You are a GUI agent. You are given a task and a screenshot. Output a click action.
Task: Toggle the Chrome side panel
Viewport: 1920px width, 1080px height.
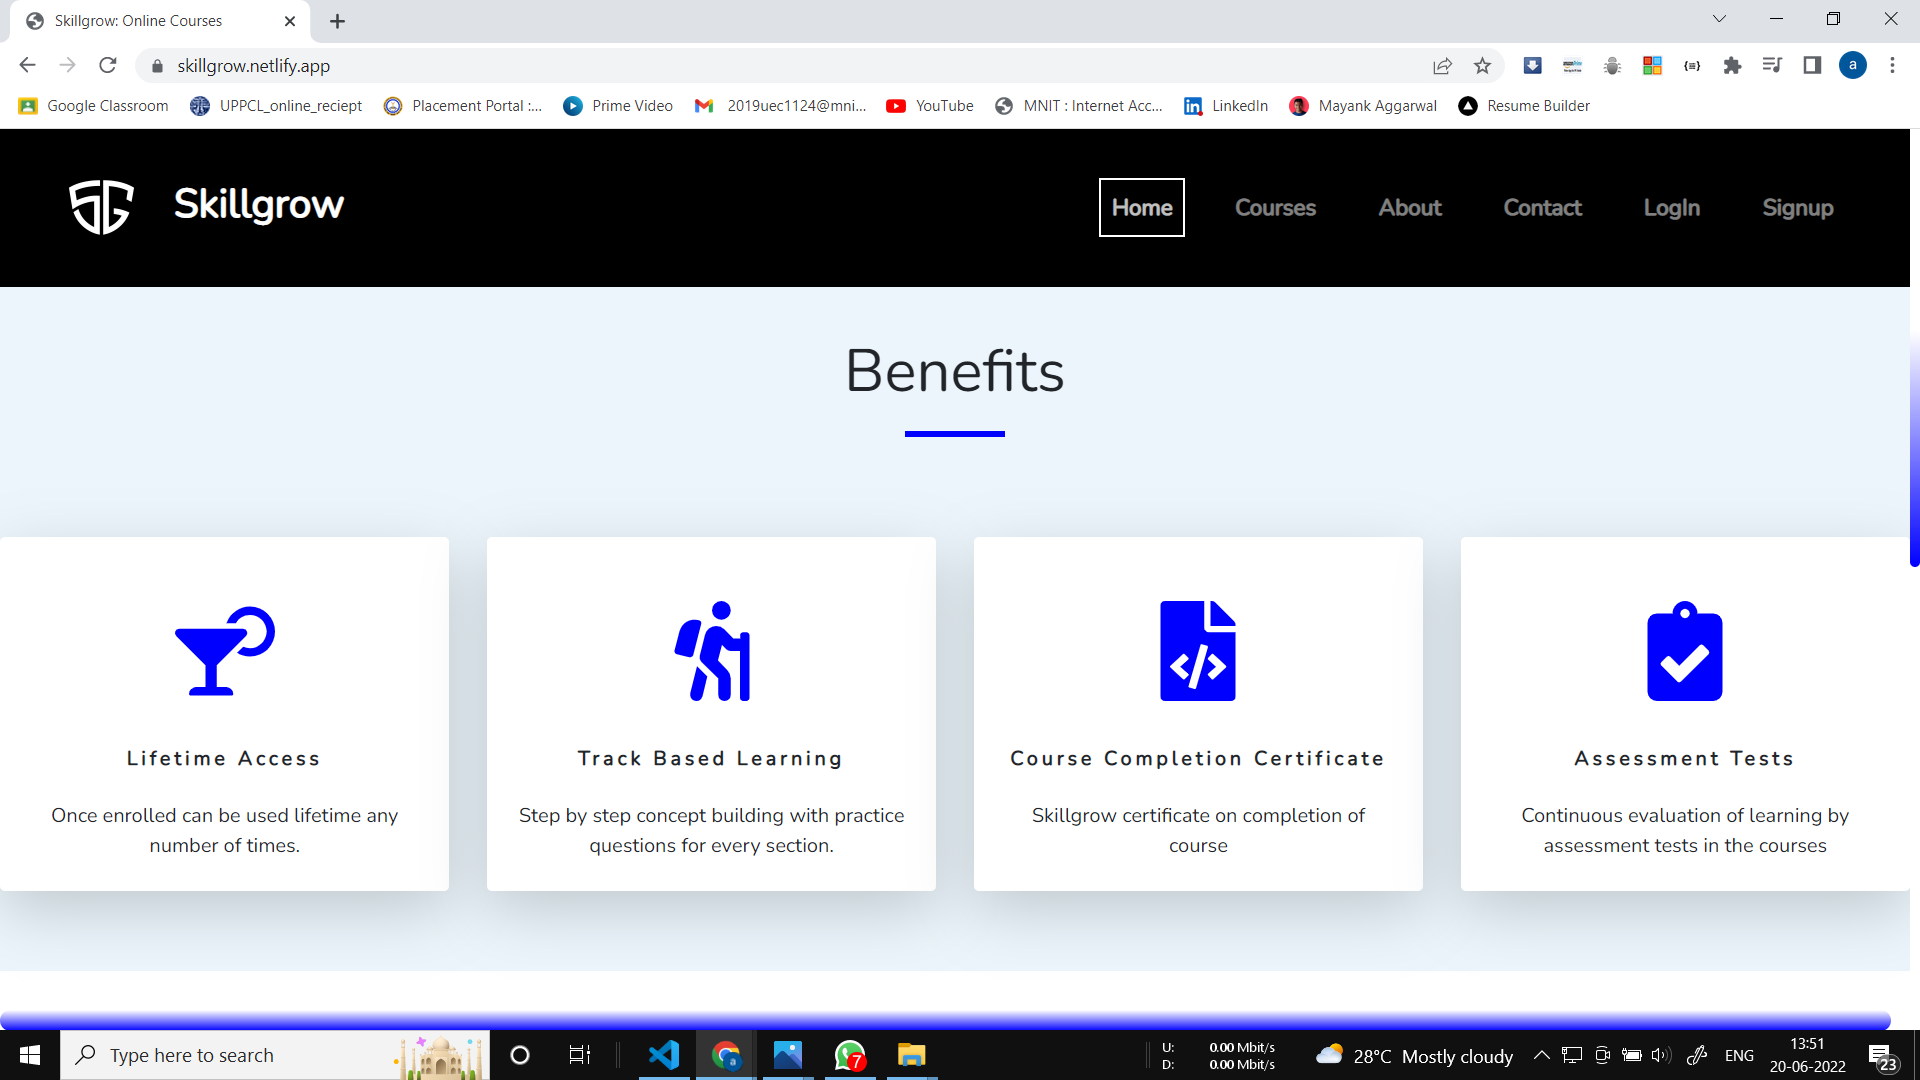coord(1812,66)
